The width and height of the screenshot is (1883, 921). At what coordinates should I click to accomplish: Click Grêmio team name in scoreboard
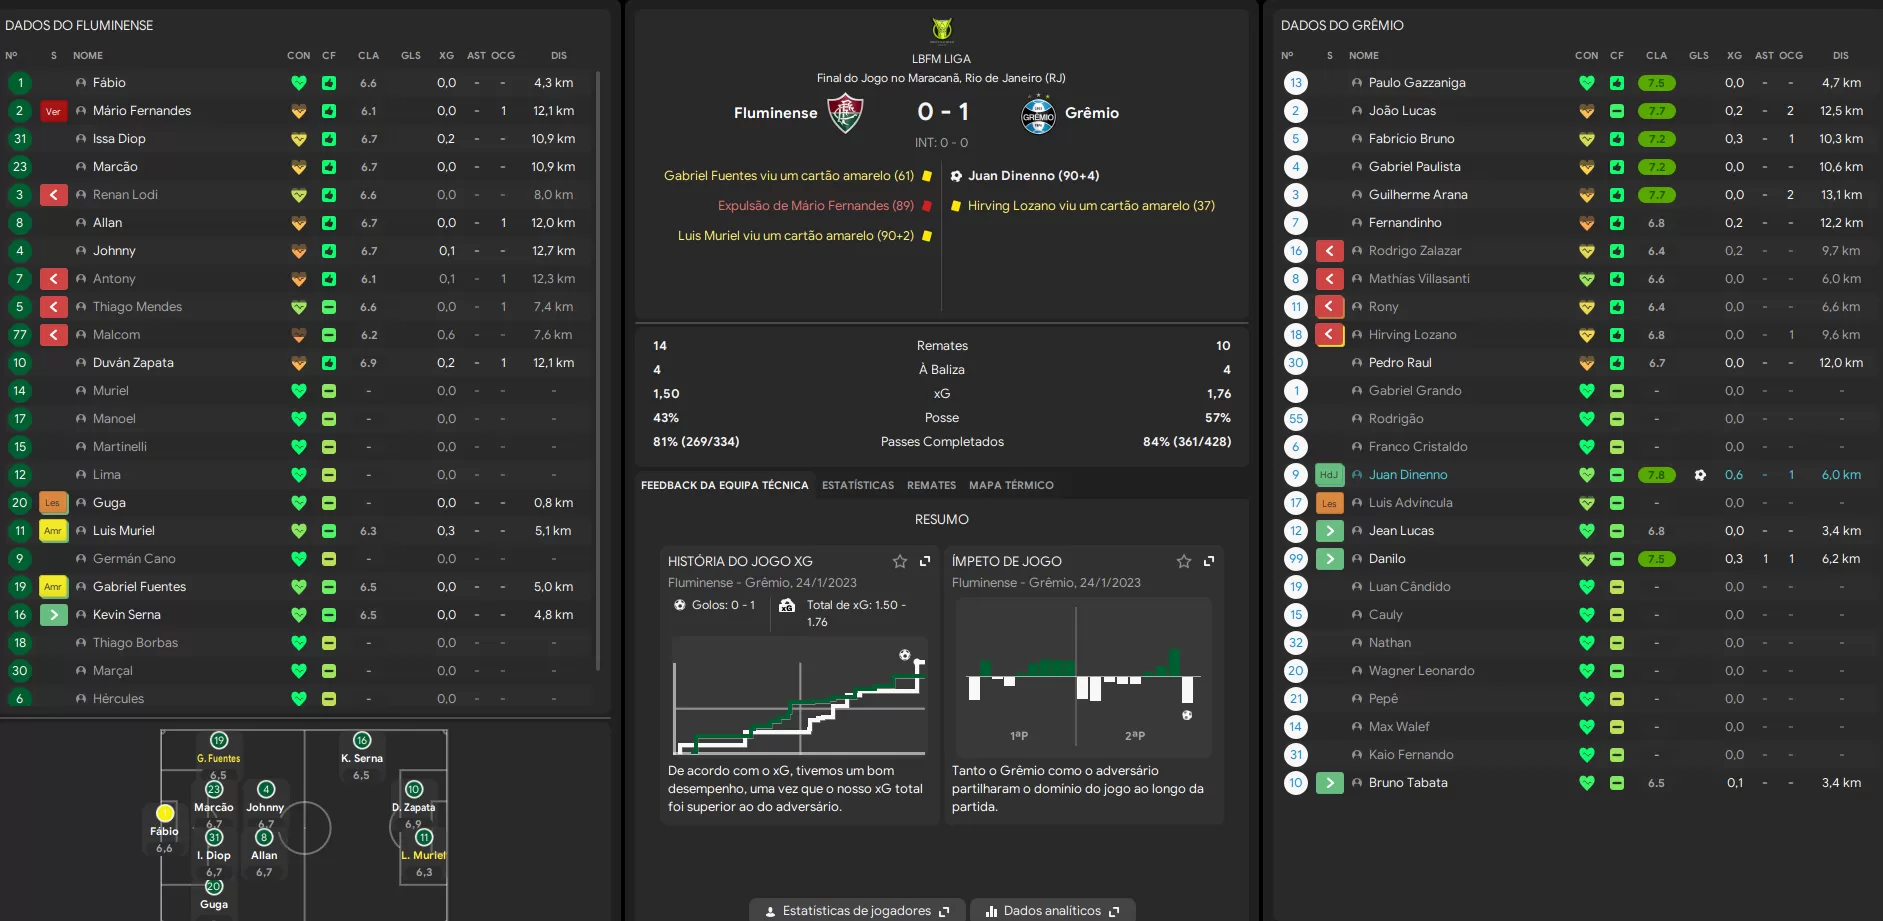point(1092,113)
